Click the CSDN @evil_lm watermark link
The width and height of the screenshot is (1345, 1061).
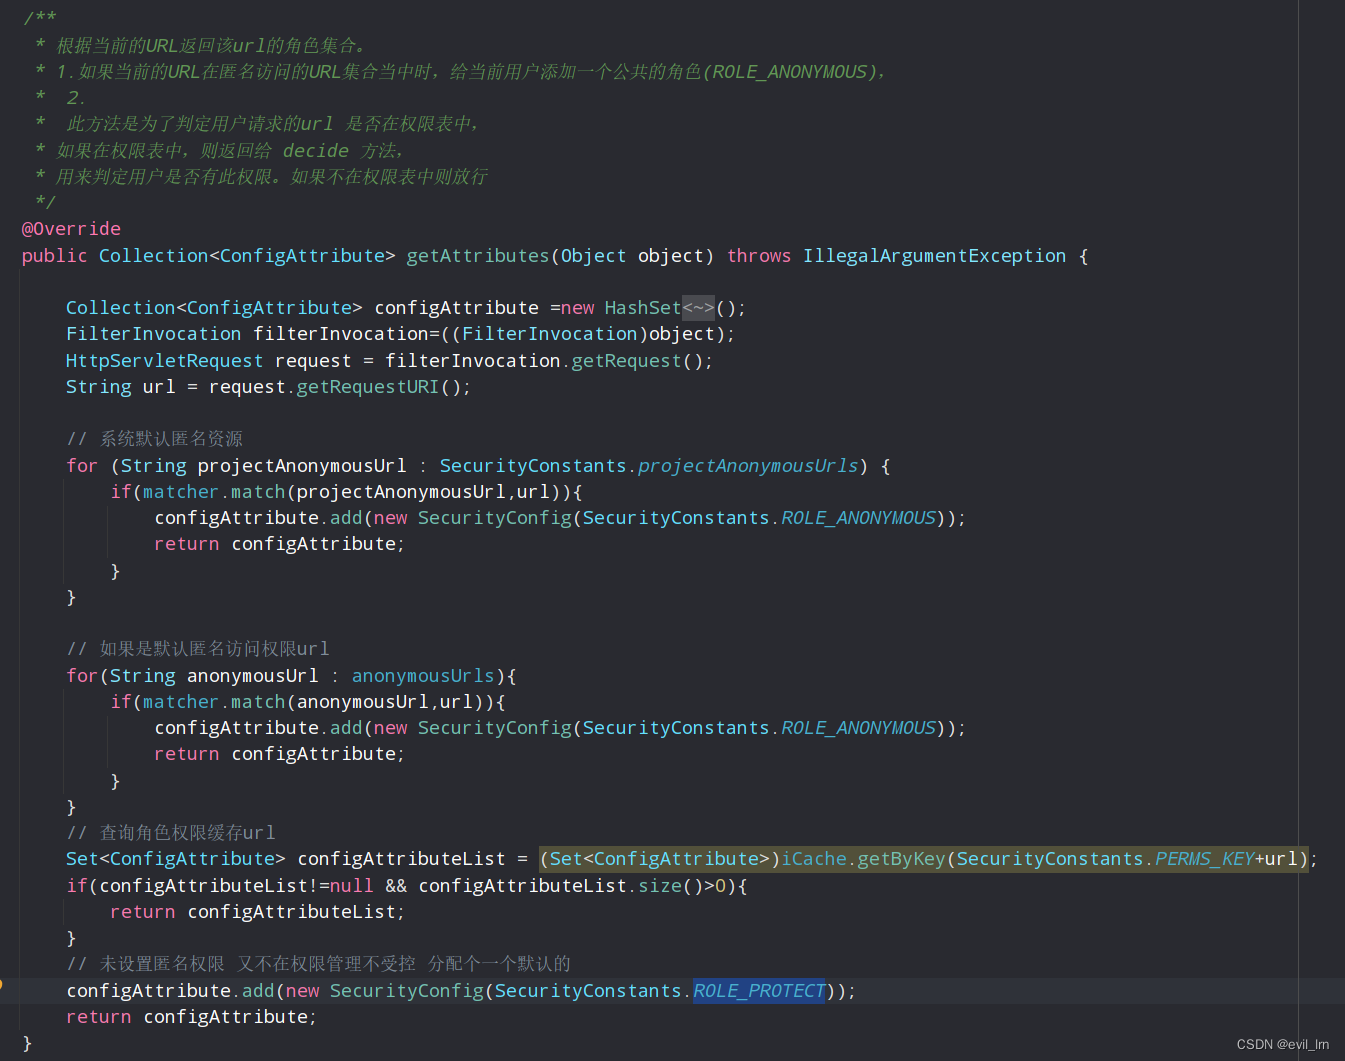coord(1282,1044)
